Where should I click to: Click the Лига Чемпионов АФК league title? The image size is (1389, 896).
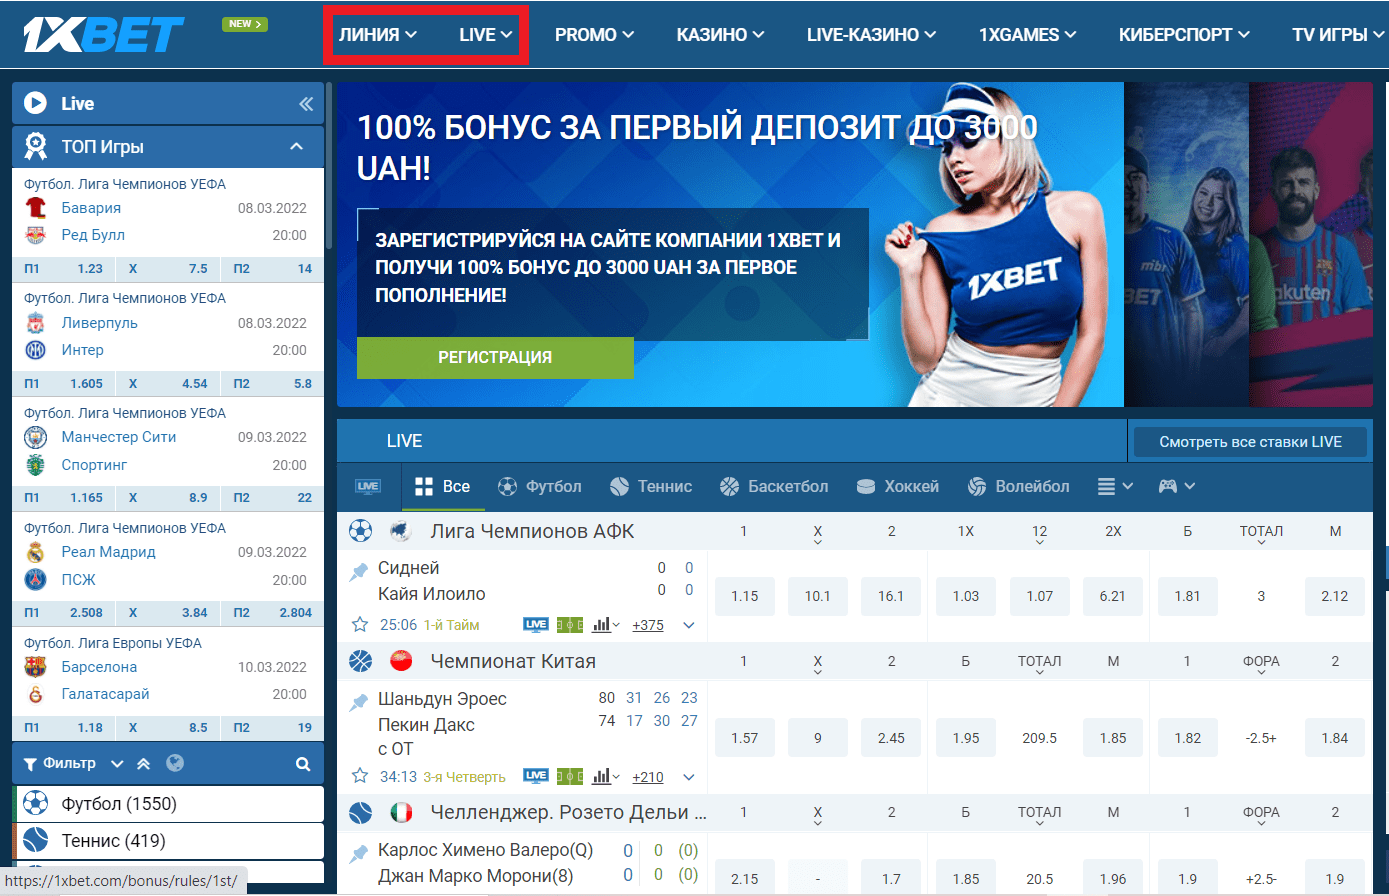(532, 531)
